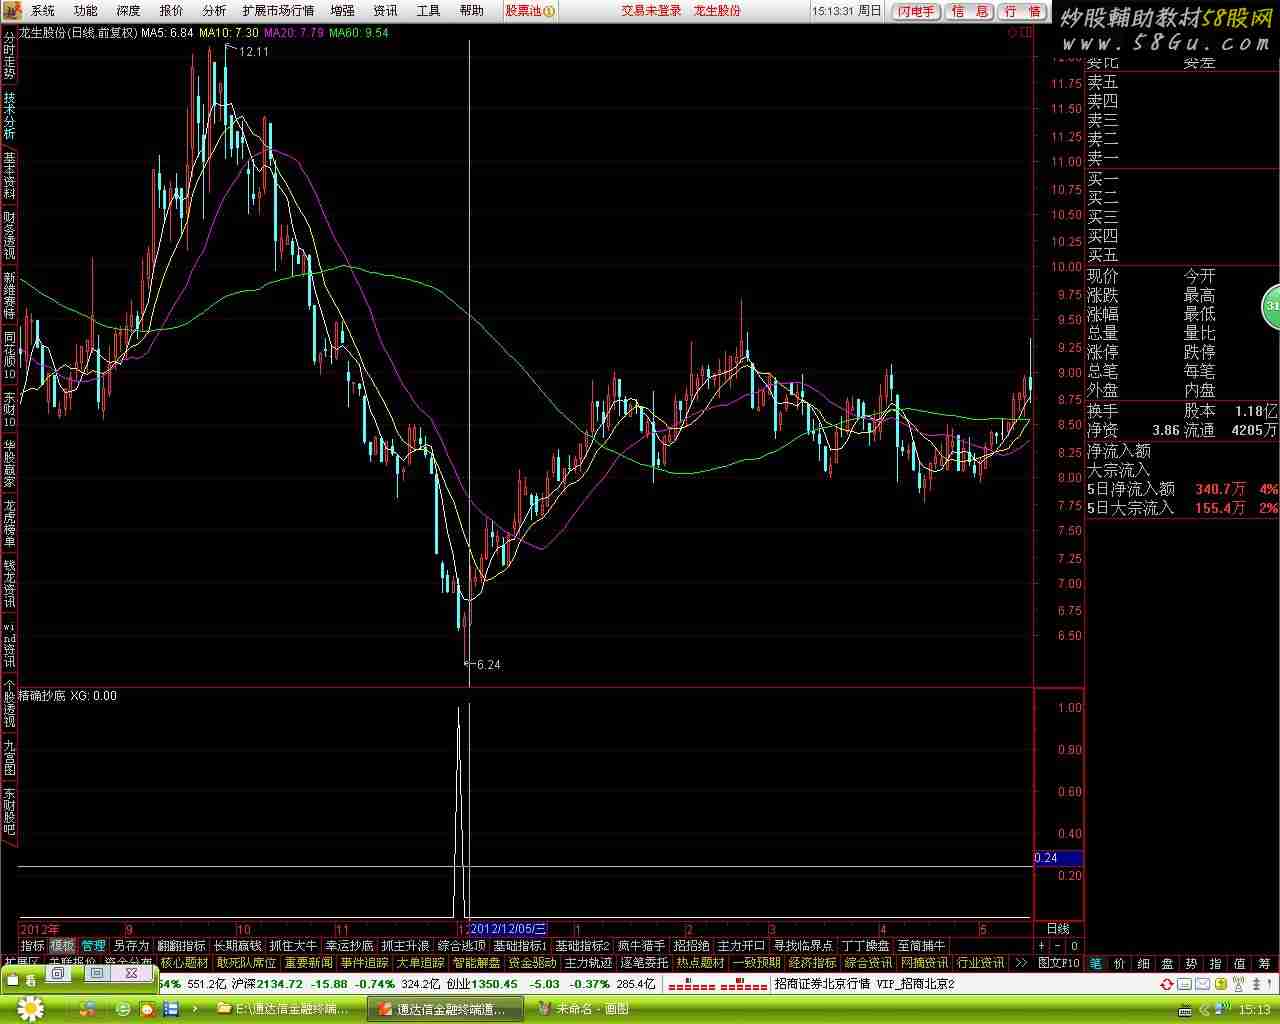Click the 行情 button at top right
Image resolution: width=1280 pixels, height=1024 pixels.
(1022, 11)
